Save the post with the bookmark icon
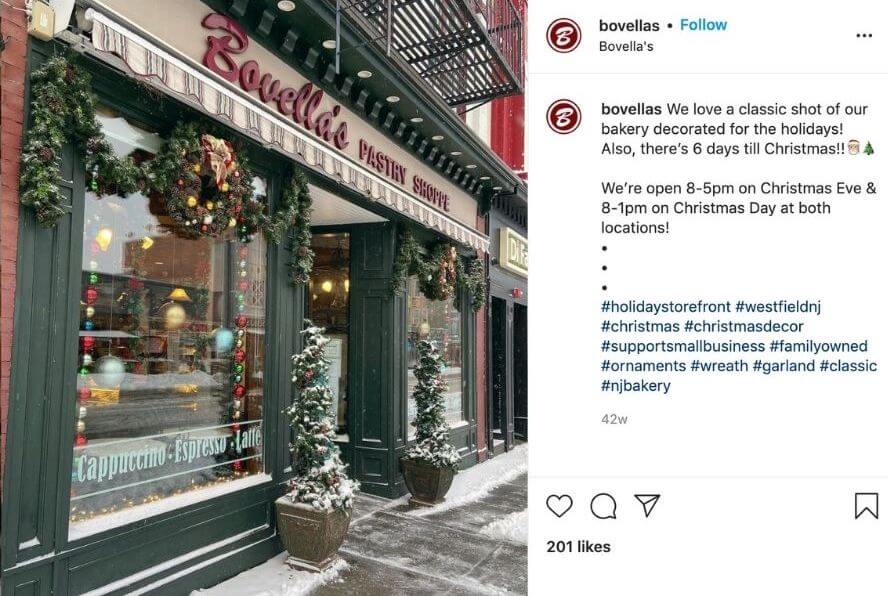 pyautogui.click(x=866, y=506)
